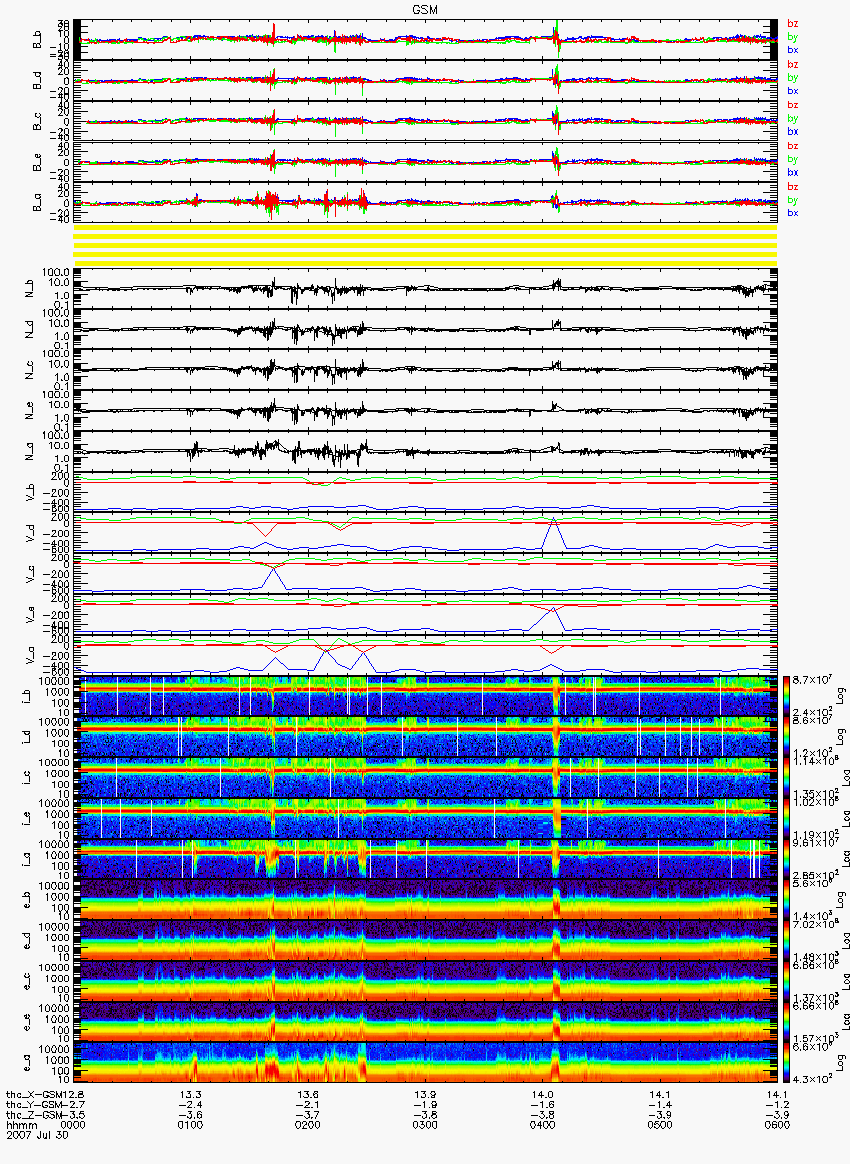Image resolution: width=850 pixels, height=1164 pixels.
Task: Click the green by legend of B_b panel
Action: (x=792, y=36)
